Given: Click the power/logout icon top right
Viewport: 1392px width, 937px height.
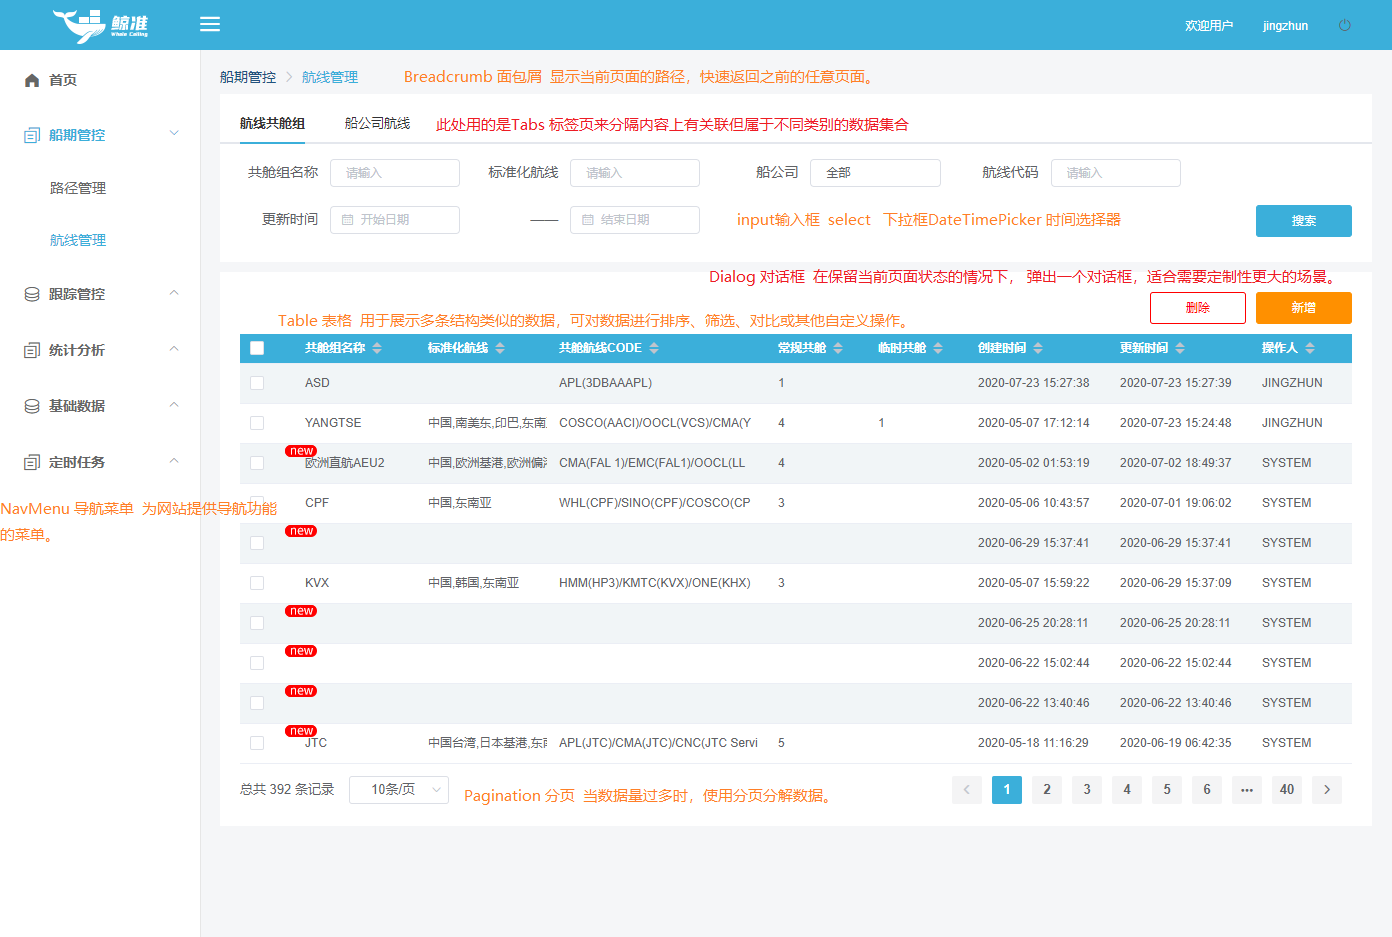Looking at the screenshot, I should point(1345,24).
